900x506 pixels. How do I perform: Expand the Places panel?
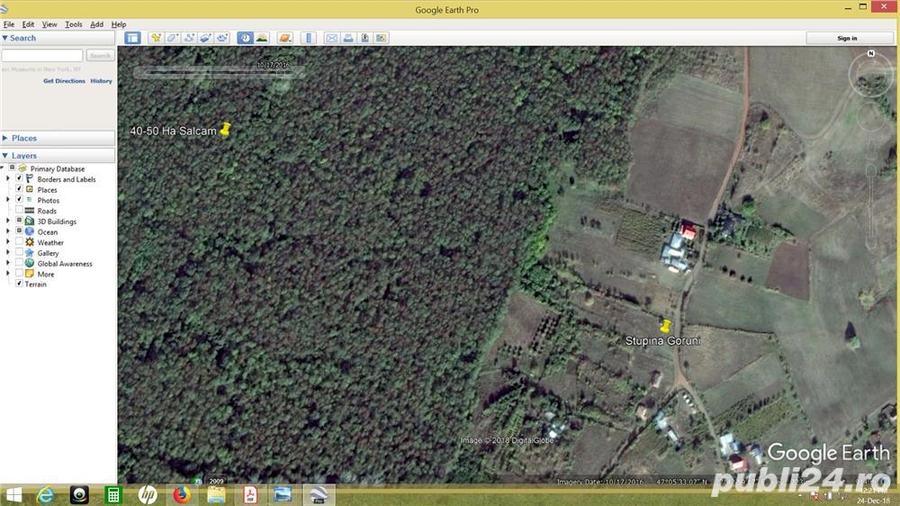coord(6,138)
